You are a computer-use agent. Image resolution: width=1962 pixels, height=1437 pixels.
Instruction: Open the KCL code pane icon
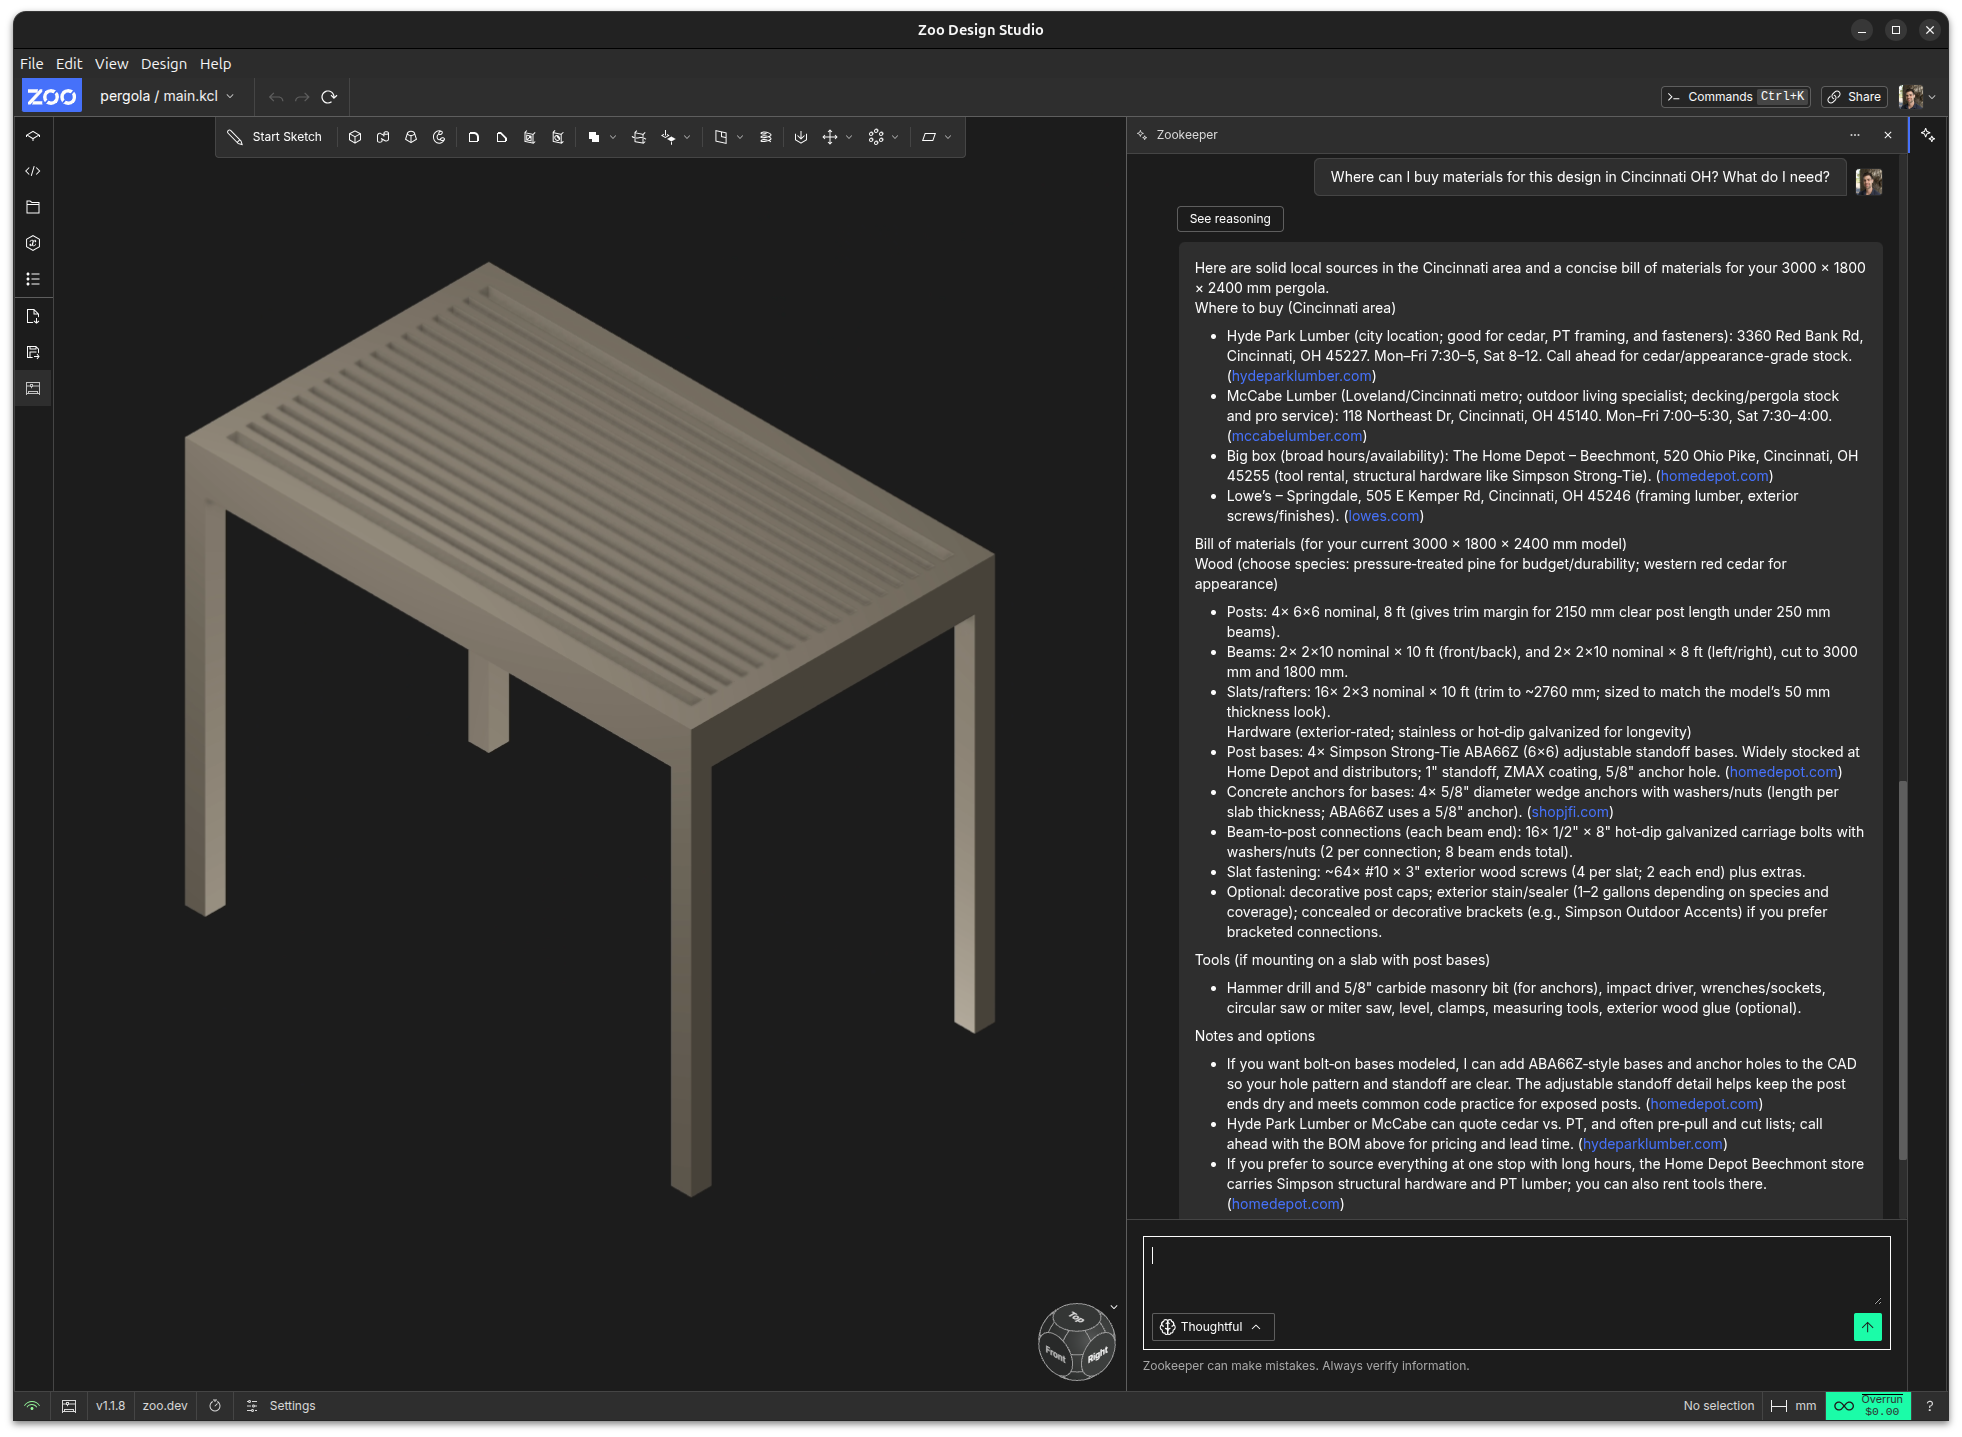pos(33,171)
